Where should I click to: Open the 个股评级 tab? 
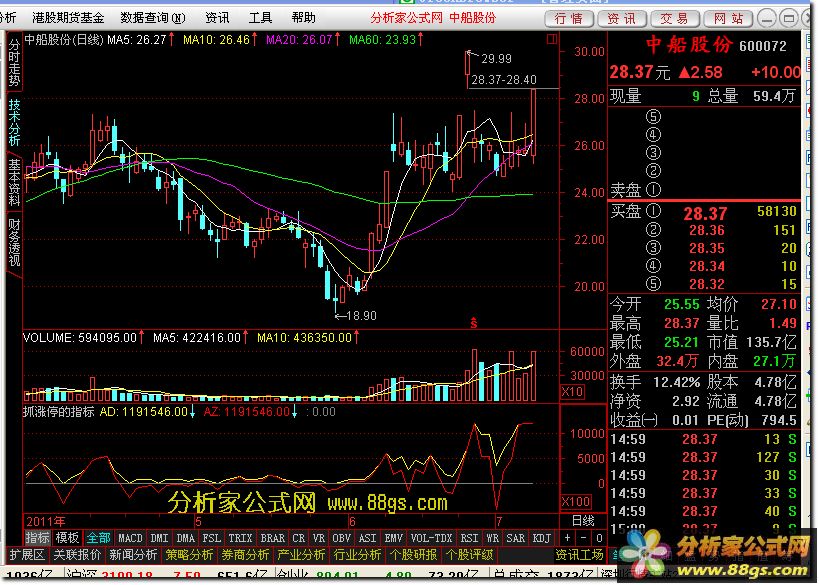click(470, 555)
